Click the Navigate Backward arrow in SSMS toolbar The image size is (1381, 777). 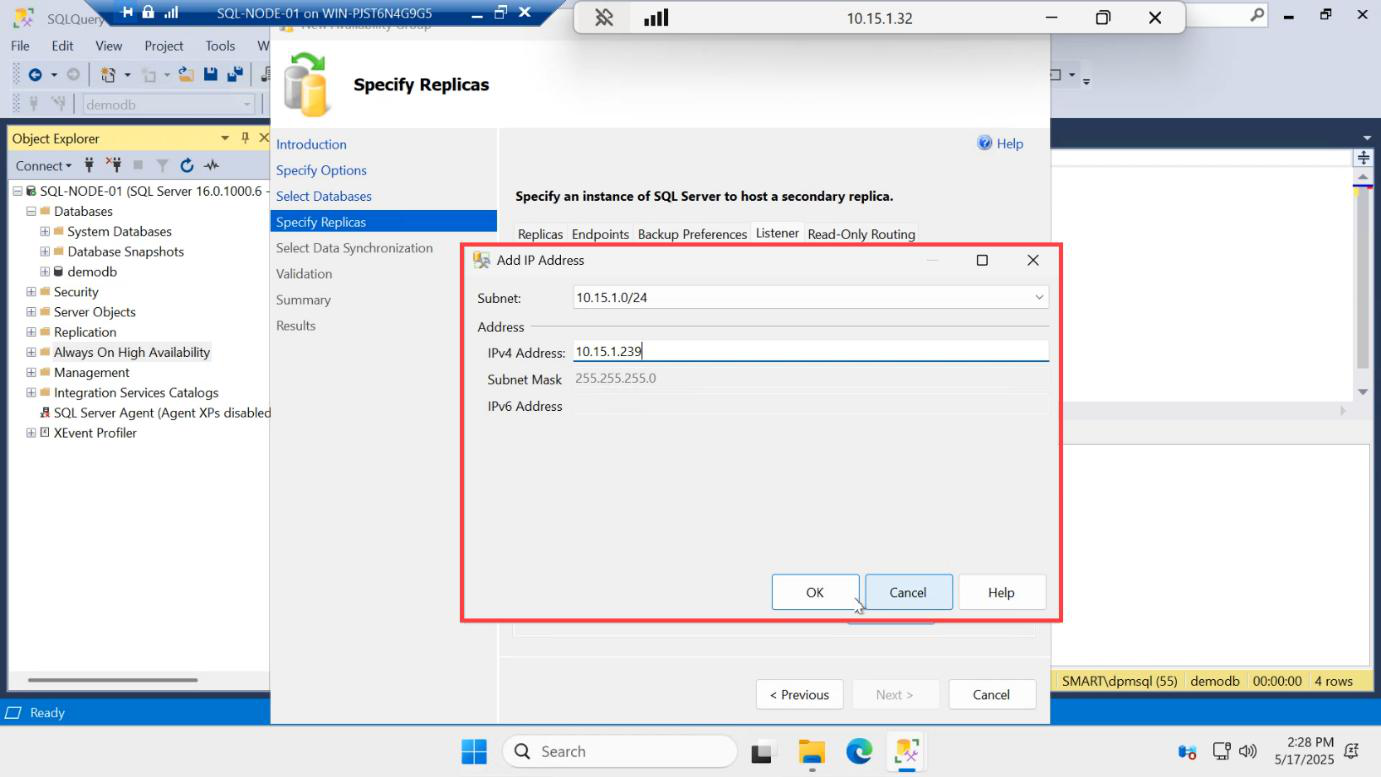pos(35,74)
